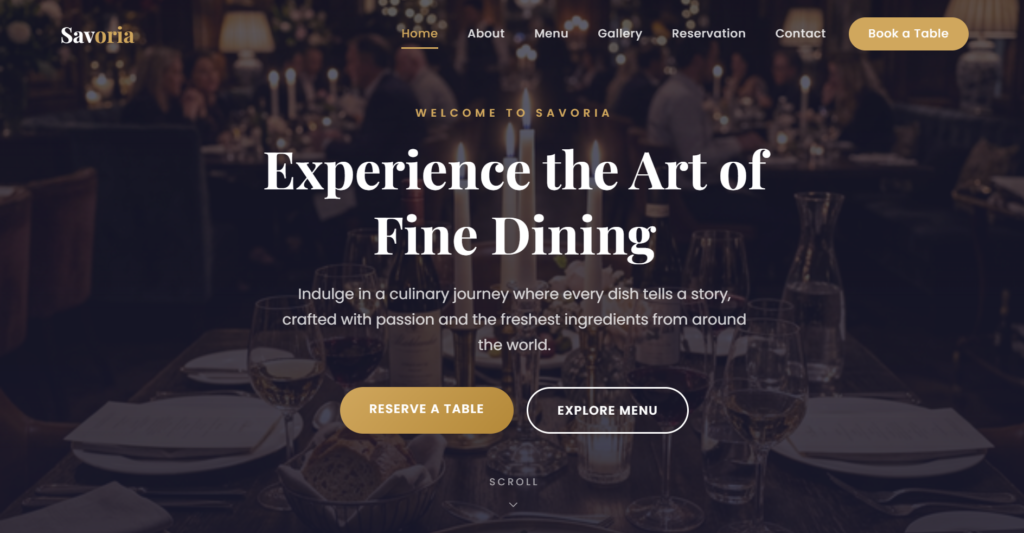Click the Experience the Art of headline

tap(517, 171)
